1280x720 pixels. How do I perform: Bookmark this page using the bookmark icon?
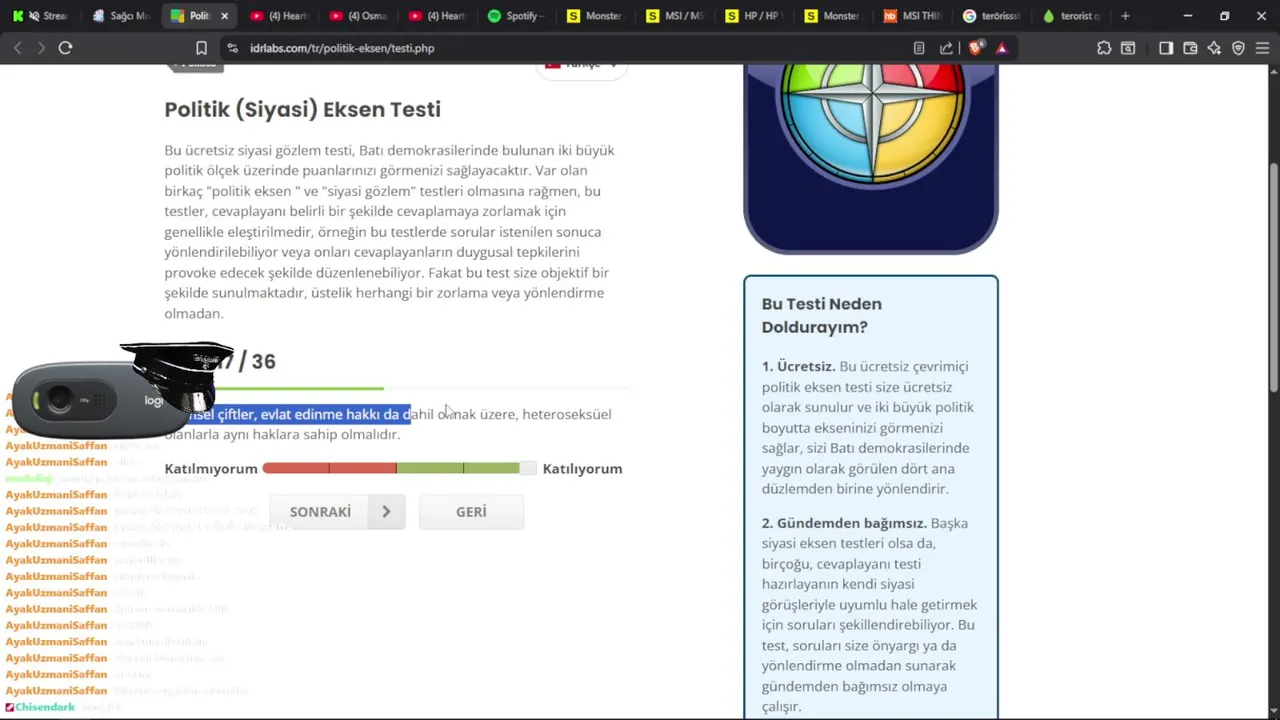point(201,48)
